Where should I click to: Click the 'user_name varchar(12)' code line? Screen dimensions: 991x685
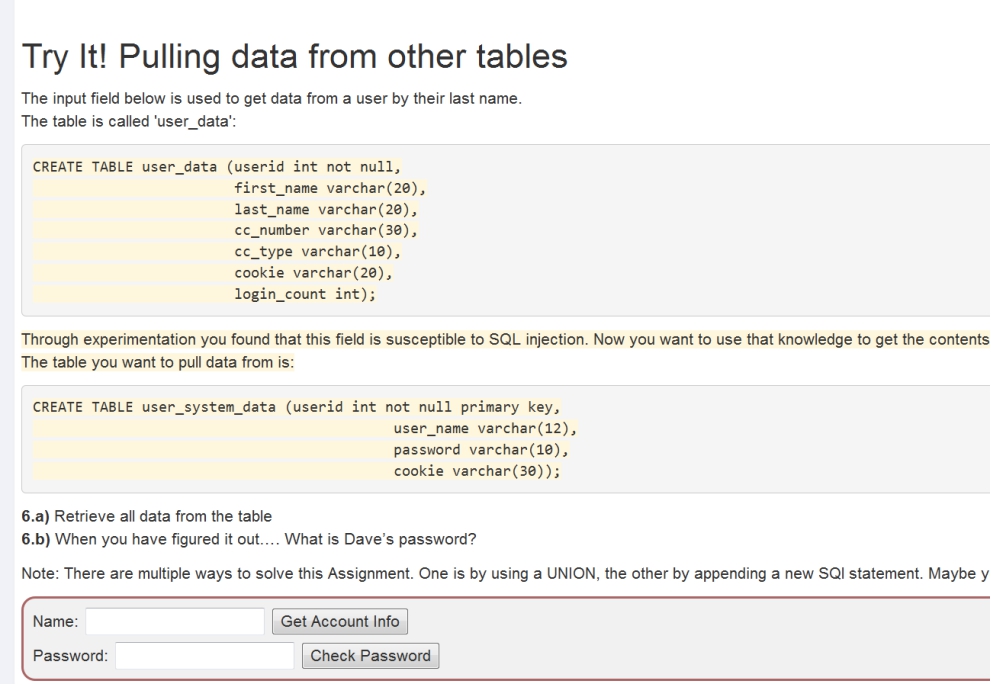(487, 429)
